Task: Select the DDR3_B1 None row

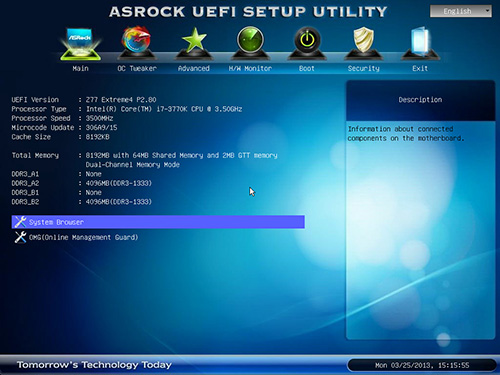Action: tap(57, 193)
